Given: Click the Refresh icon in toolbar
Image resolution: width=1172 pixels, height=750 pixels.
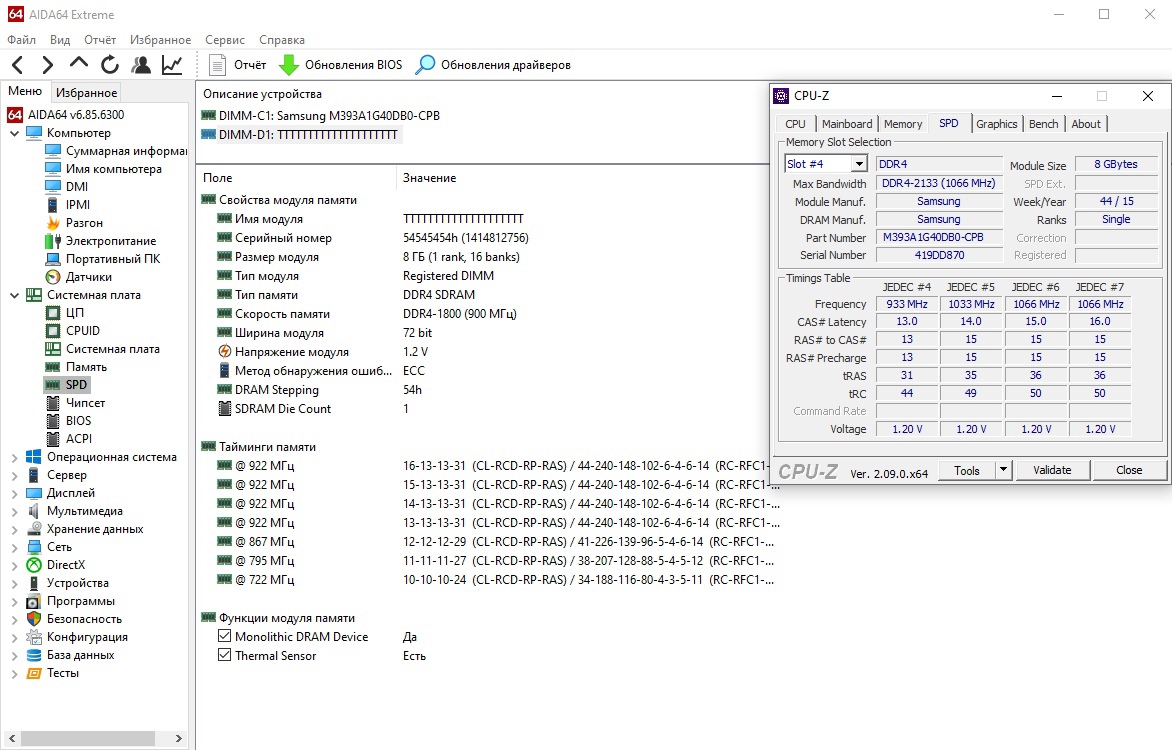Looking at the screenshot, I should coord(110,65).
